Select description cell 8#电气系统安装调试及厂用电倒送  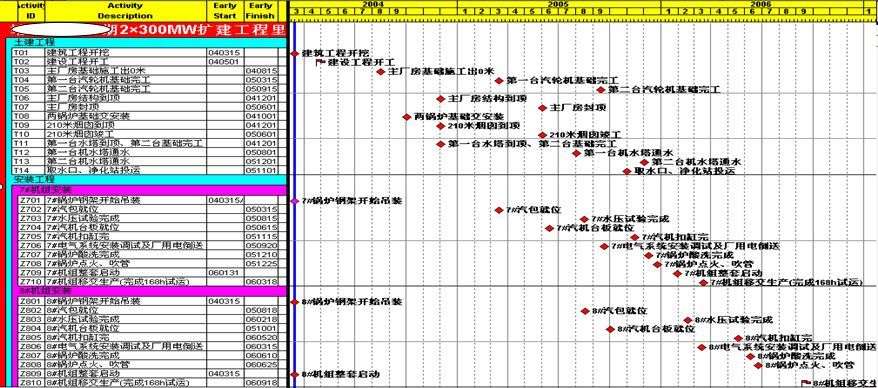click(x=125, y=347)
